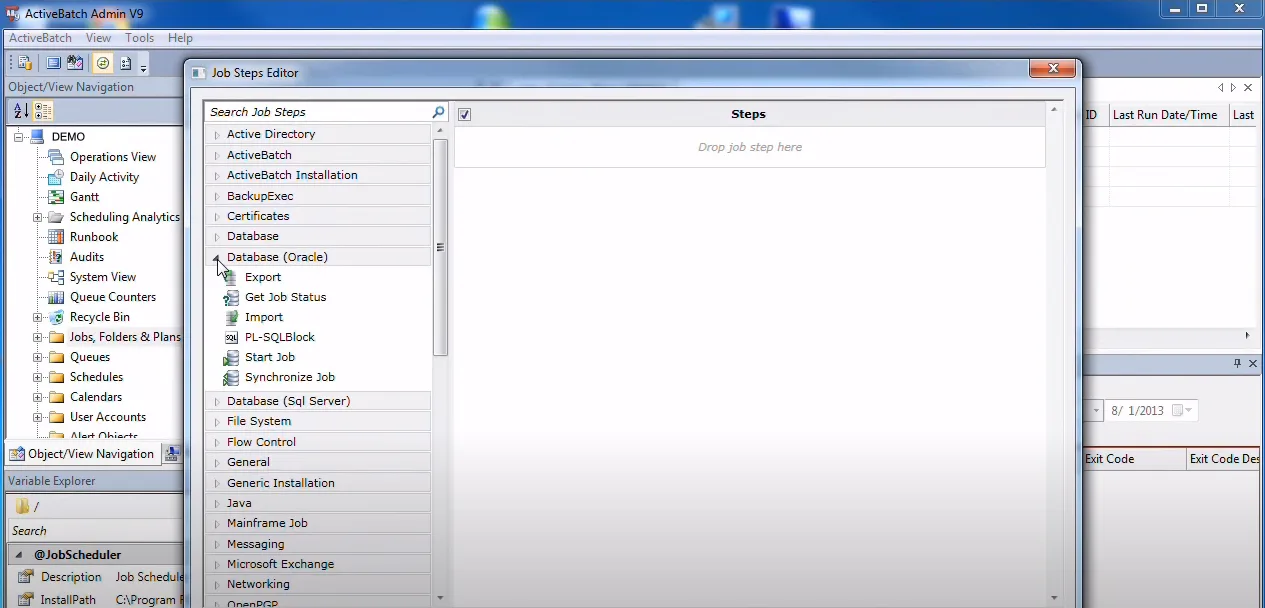Open the Runbook view

tap(94, 237)
